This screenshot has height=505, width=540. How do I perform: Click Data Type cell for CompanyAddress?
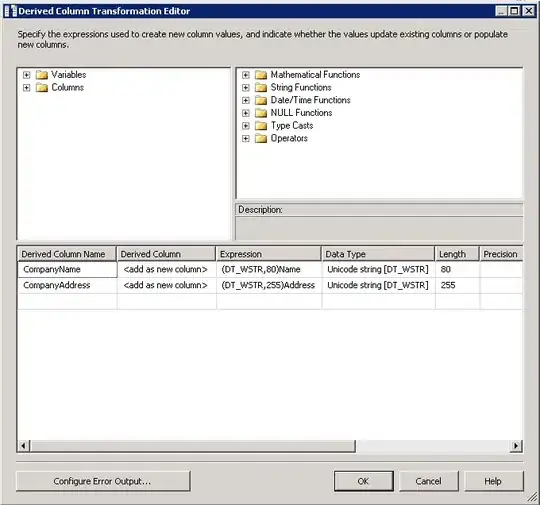point(378,285)
